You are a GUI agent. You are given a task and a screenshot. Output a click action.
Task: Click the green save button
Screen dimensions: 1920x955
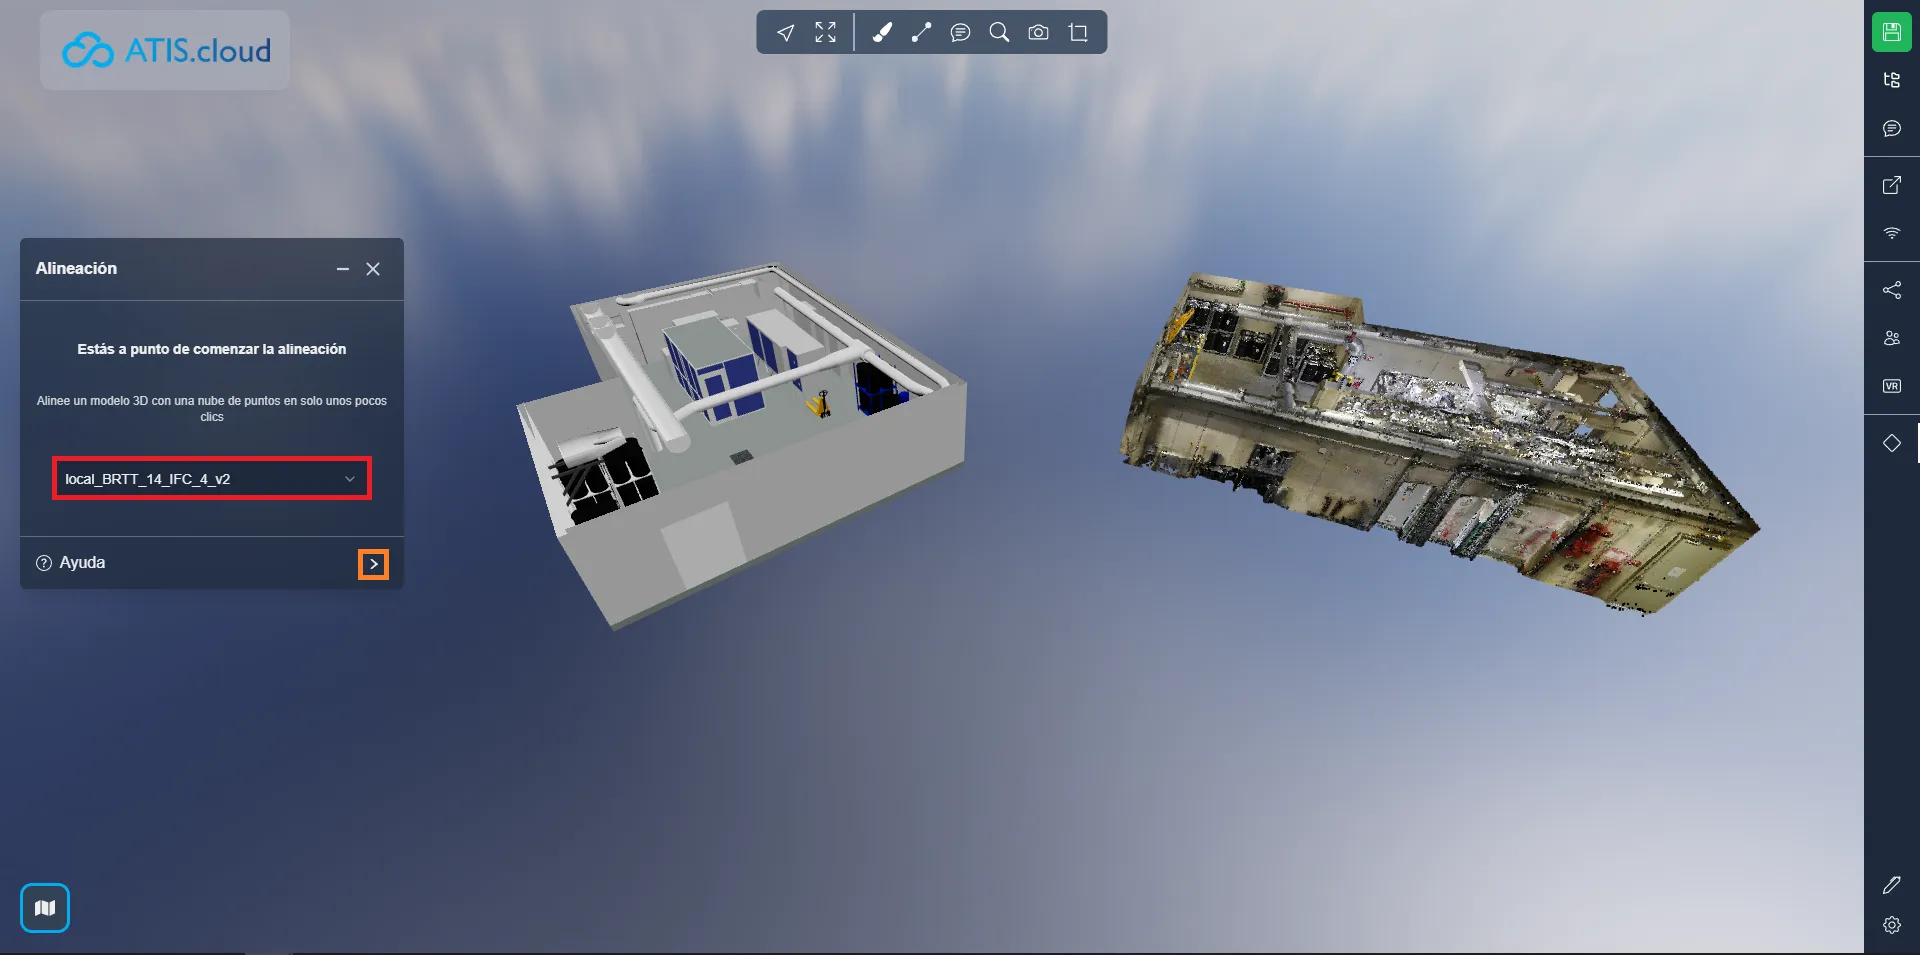[1891, 32]
